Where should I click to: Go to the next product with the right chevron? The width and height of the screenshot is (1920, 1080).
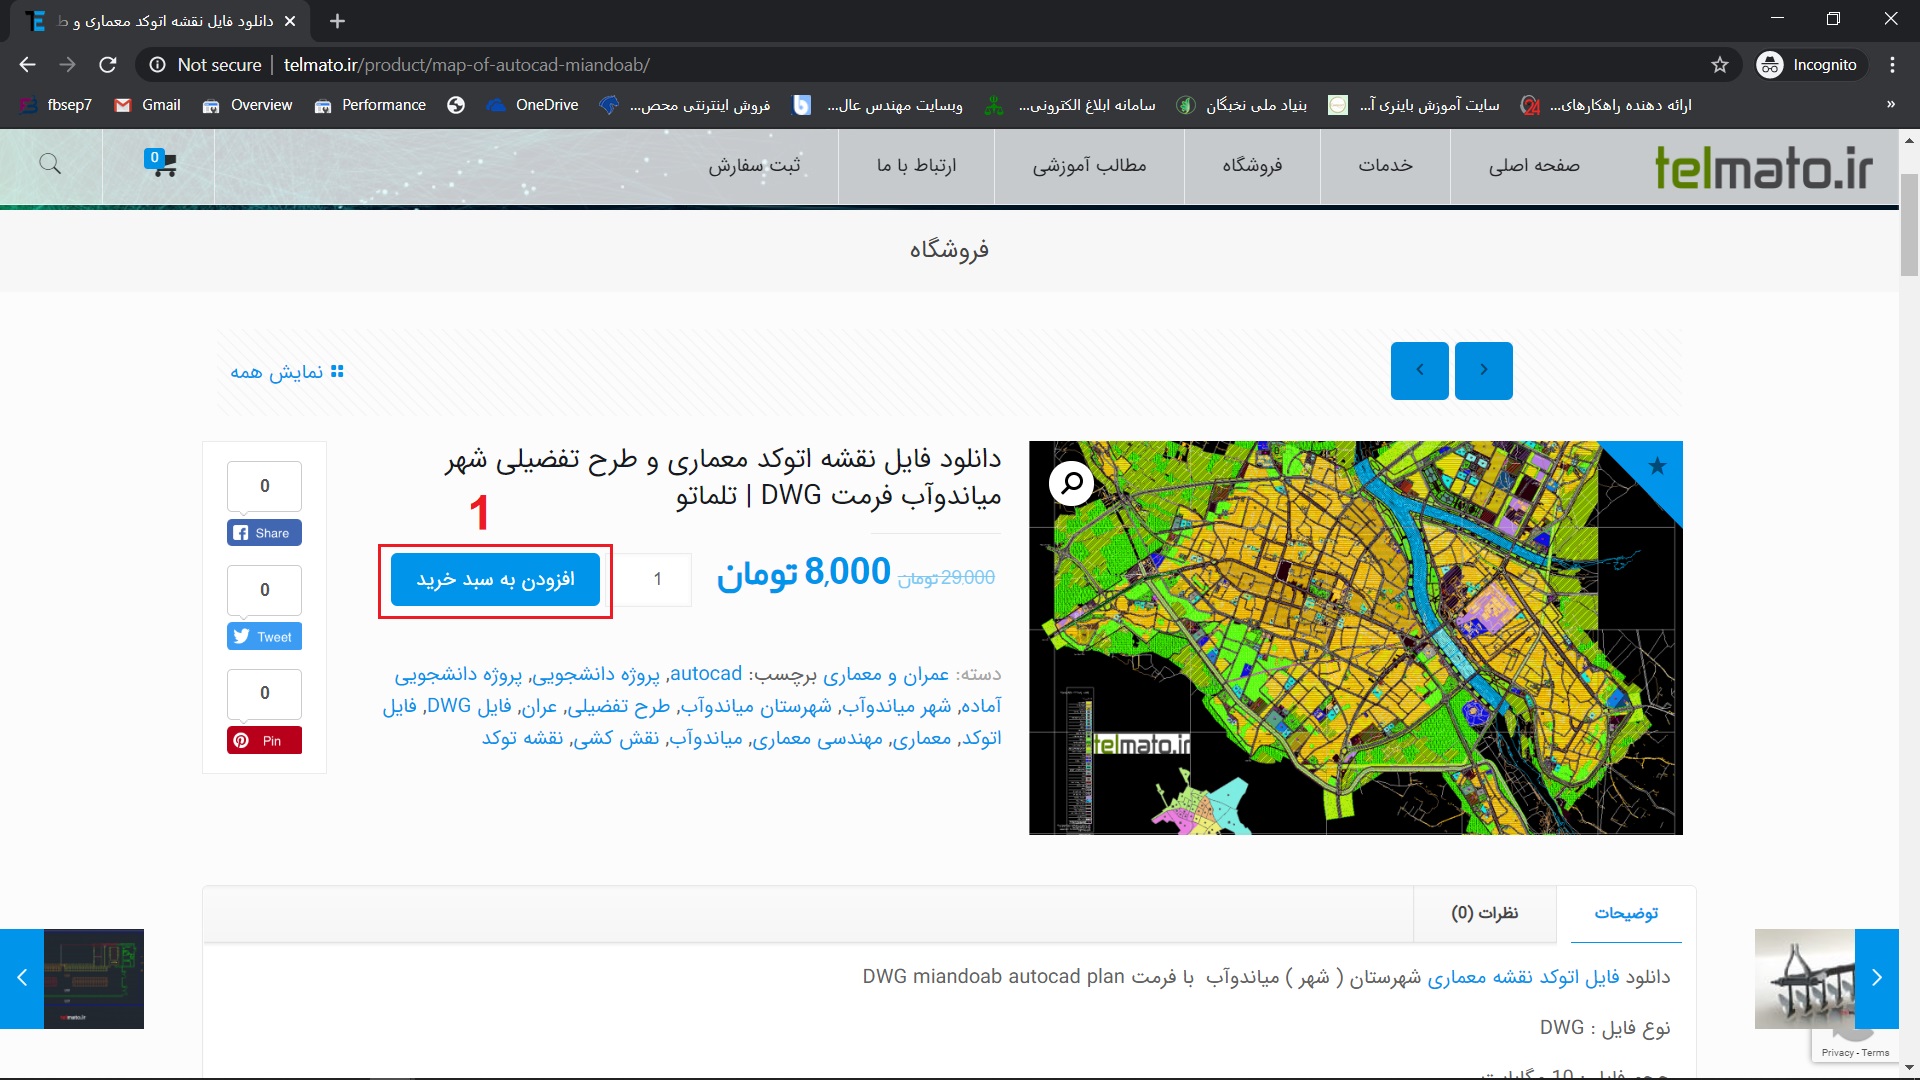1483,371
